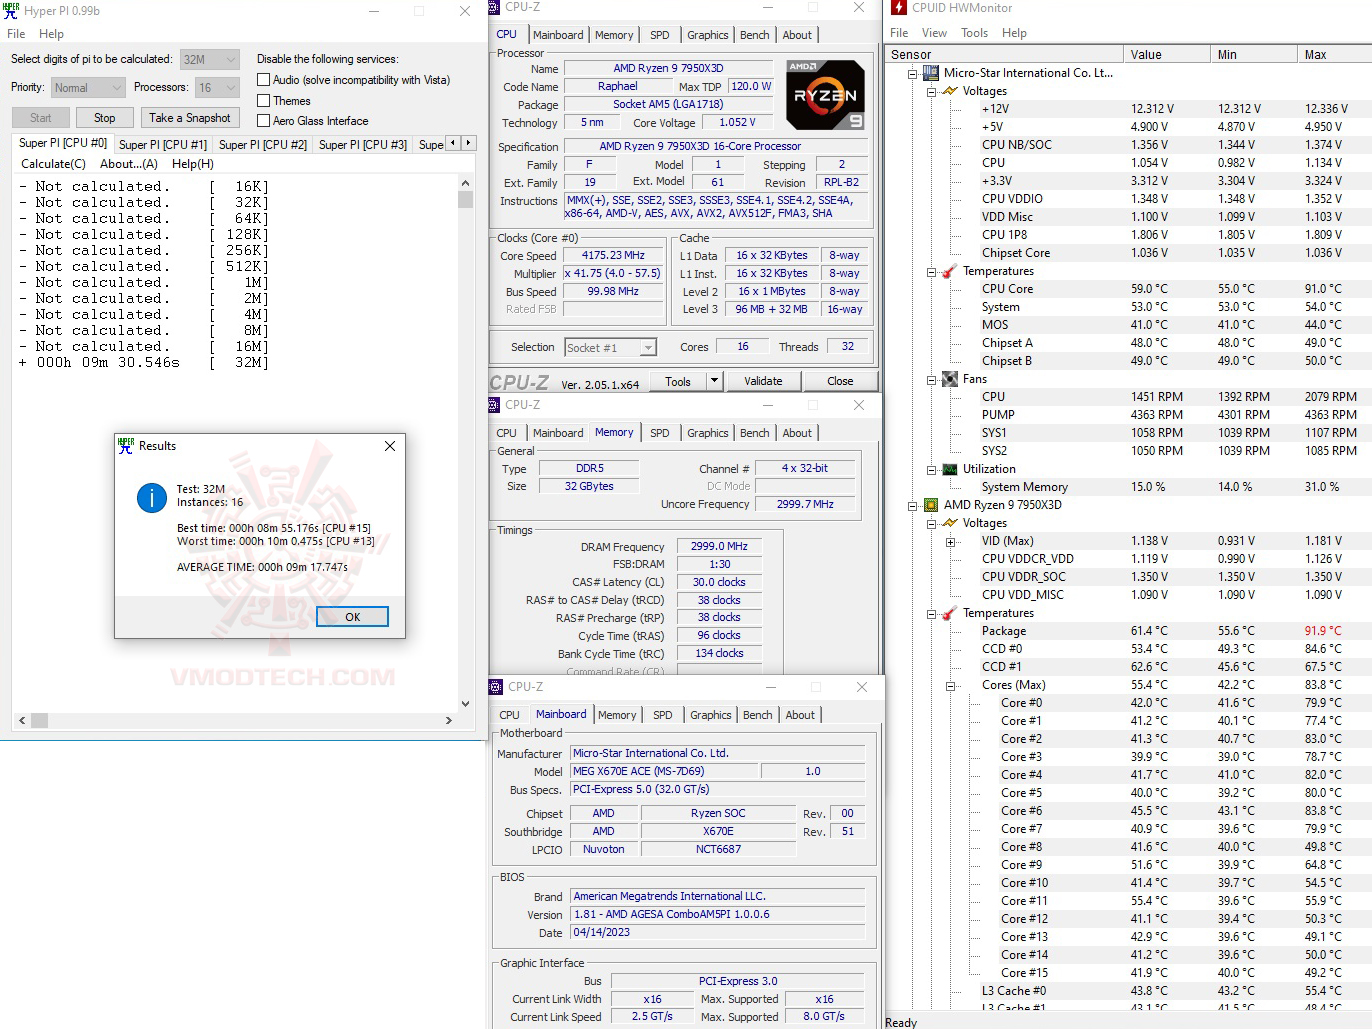
Task: Open Graphics tab in CPU-Z Mainboard window
Action: pos(710,715)
